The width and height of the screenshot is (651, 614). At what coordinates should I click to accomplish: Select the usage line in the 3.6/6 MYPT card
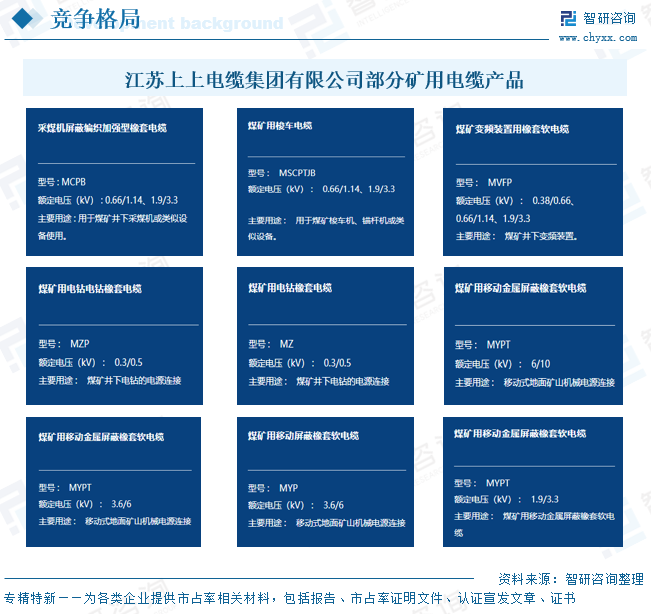point(115,521)
